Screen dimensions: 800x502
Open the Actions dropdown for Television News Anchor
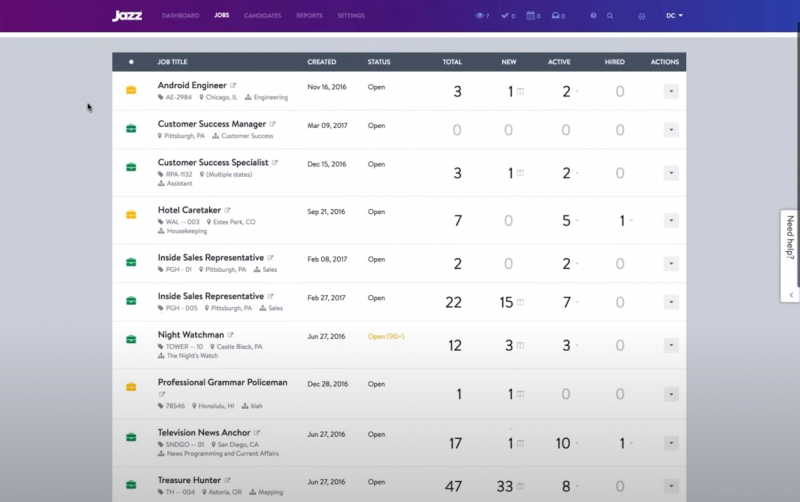671,443
